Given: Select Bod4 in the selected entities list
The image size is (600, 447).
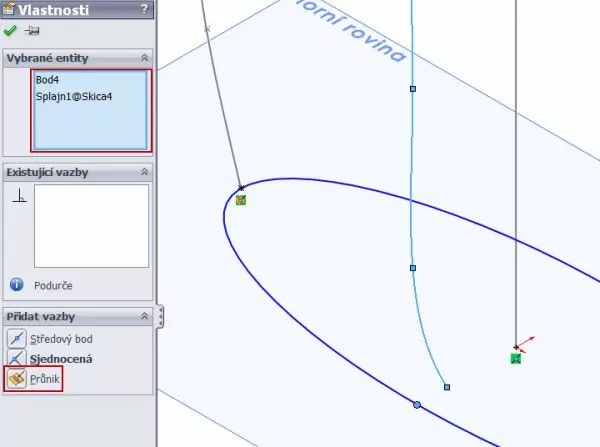Looking at the screenshot, I should (x=46, y=79).
